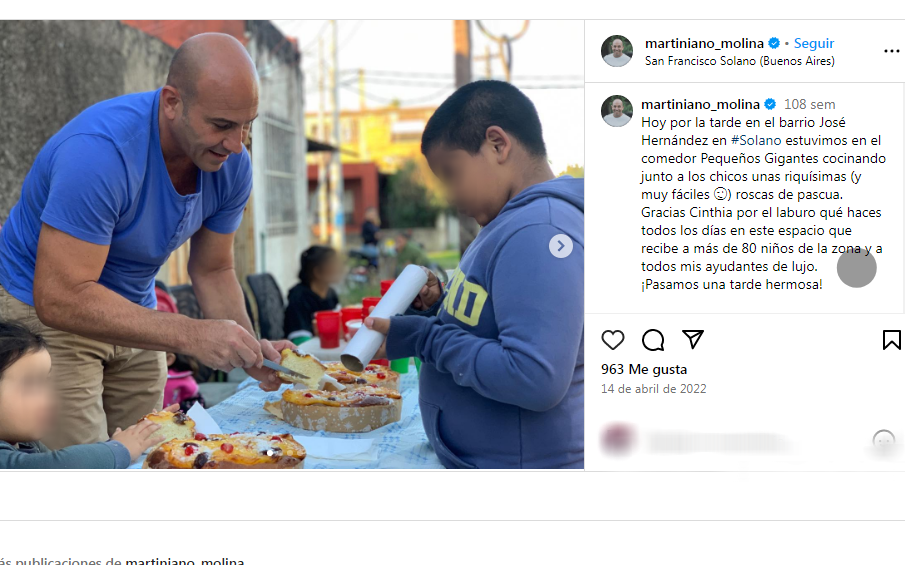Image resolution: width=905 pixels, height=565 pixels.
Task: Open comments with the speech bubble icon
Action: click(x=653, y=340)
